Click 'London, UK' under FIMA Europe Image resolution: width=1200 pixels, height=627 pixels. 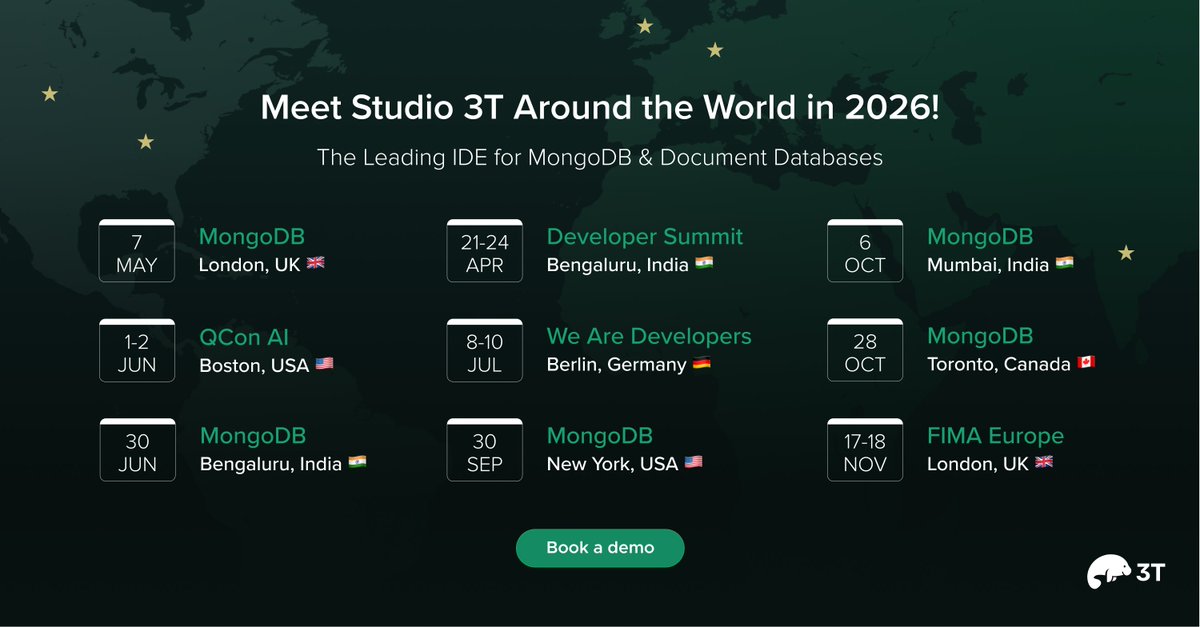(978, 464)
